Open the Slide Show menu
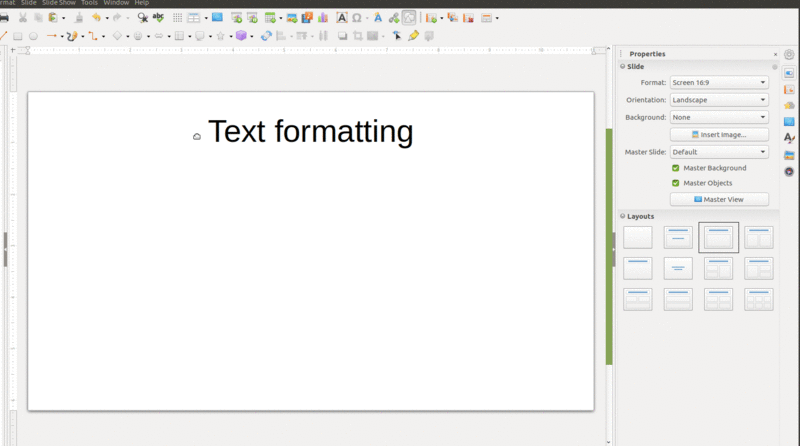The image size is (800, 446). pyautogui.click(x=59, y=3)
